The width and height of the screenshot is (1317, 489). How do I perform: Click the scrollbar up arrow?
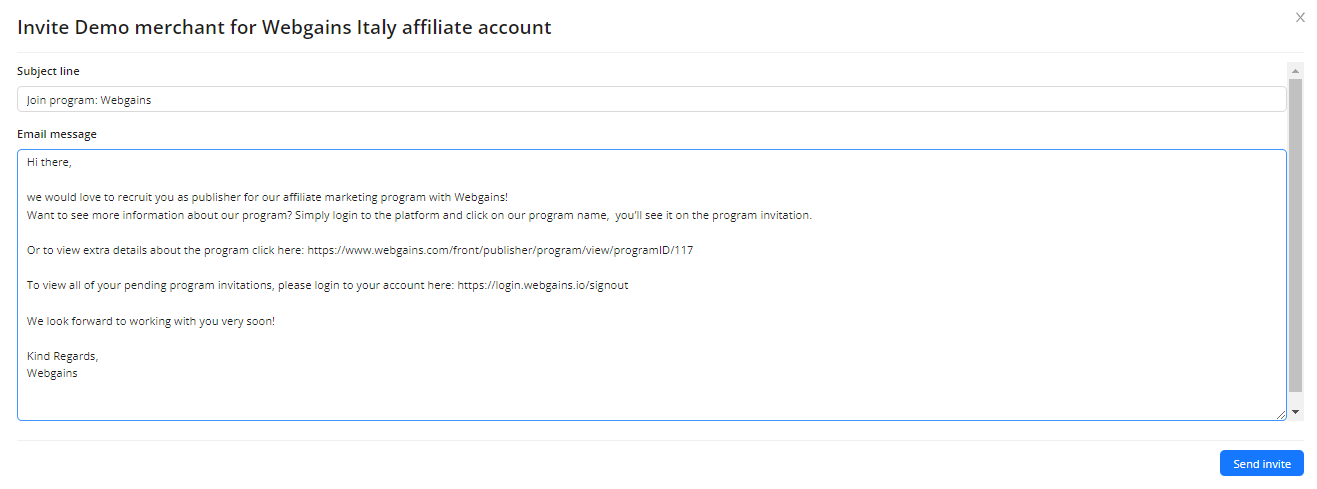point(1296,71)
